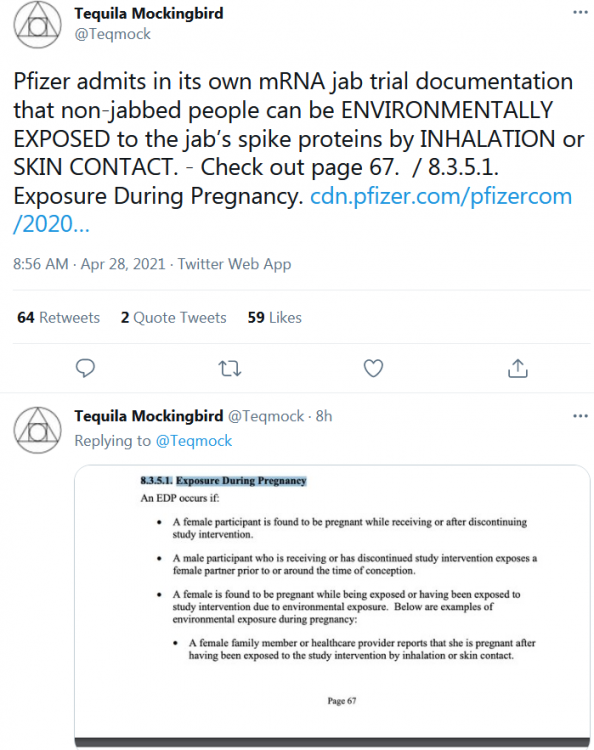Click the reply speech bubble icon

click(86, 368)
